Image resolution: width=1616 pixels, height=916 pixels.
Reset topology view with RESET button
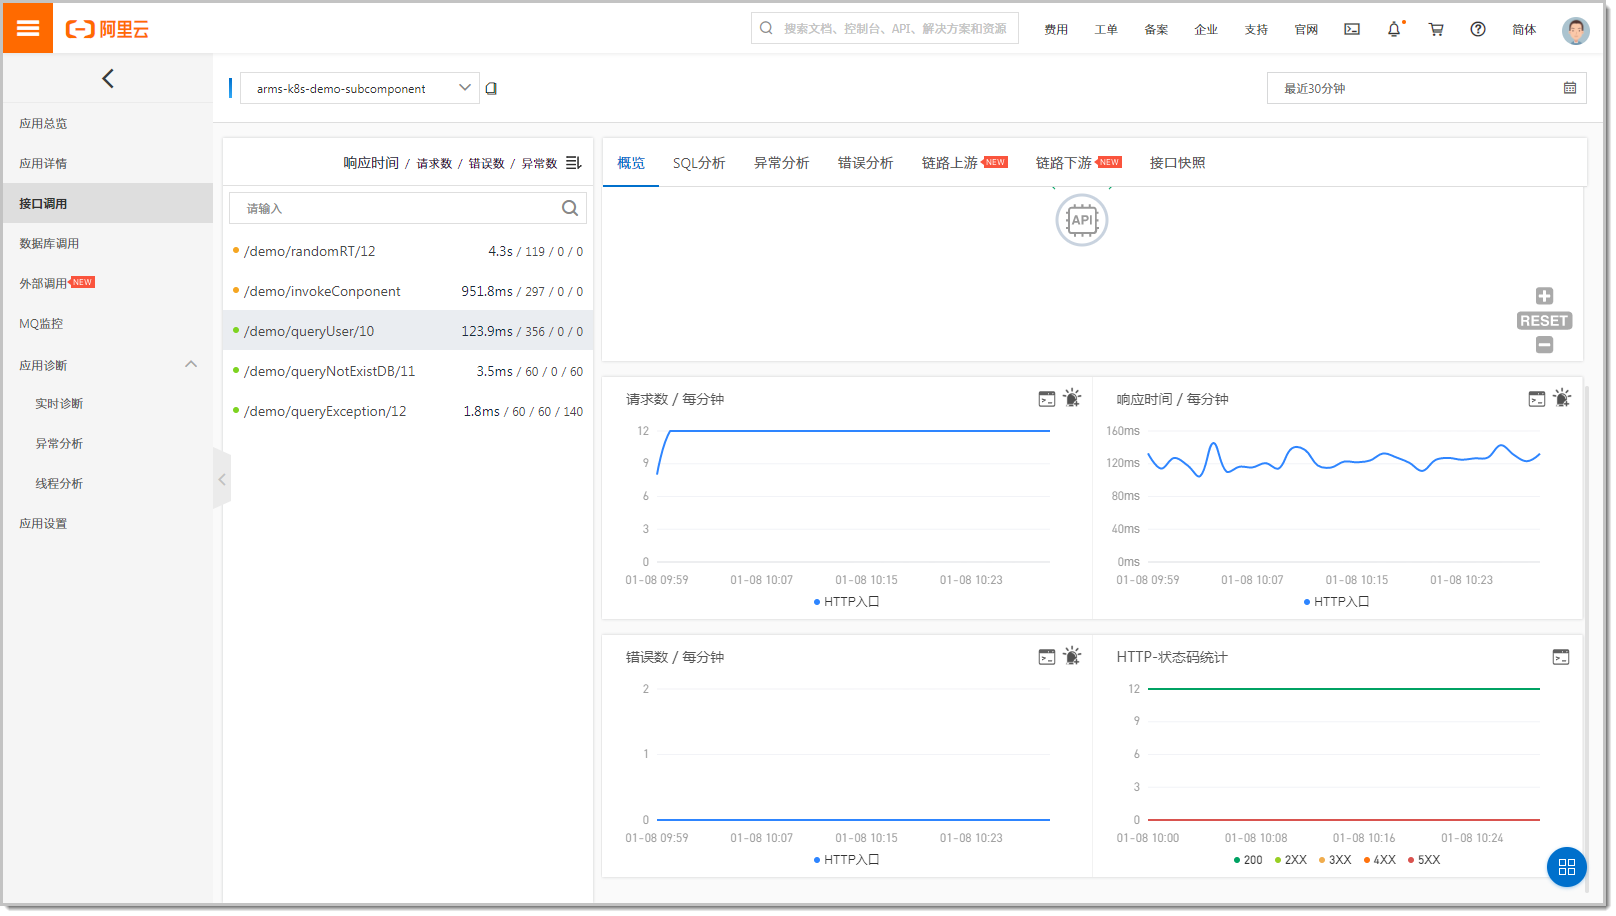pyautogui.click(x=1544, y=321)
